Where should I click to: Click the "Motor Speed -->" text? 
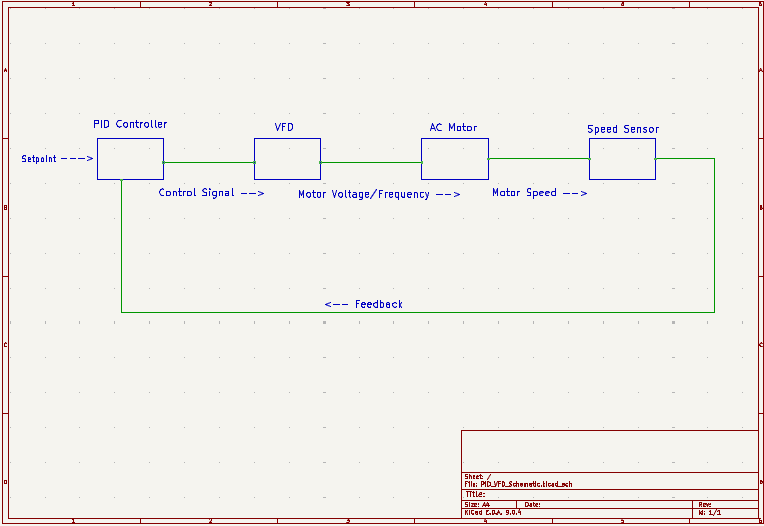(539, 193)
